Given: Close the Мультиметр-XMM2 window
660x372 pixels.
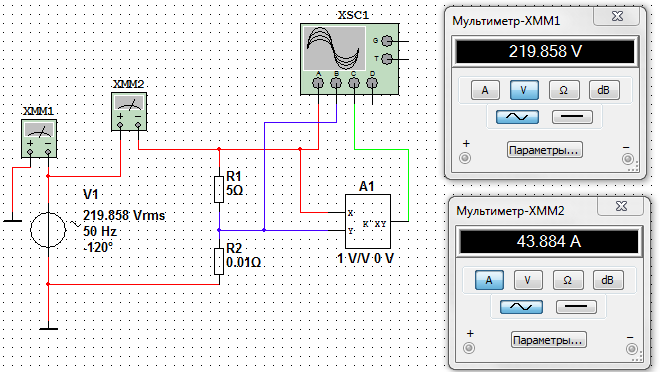Looking at the screenshot, I should tap(621, 206).
